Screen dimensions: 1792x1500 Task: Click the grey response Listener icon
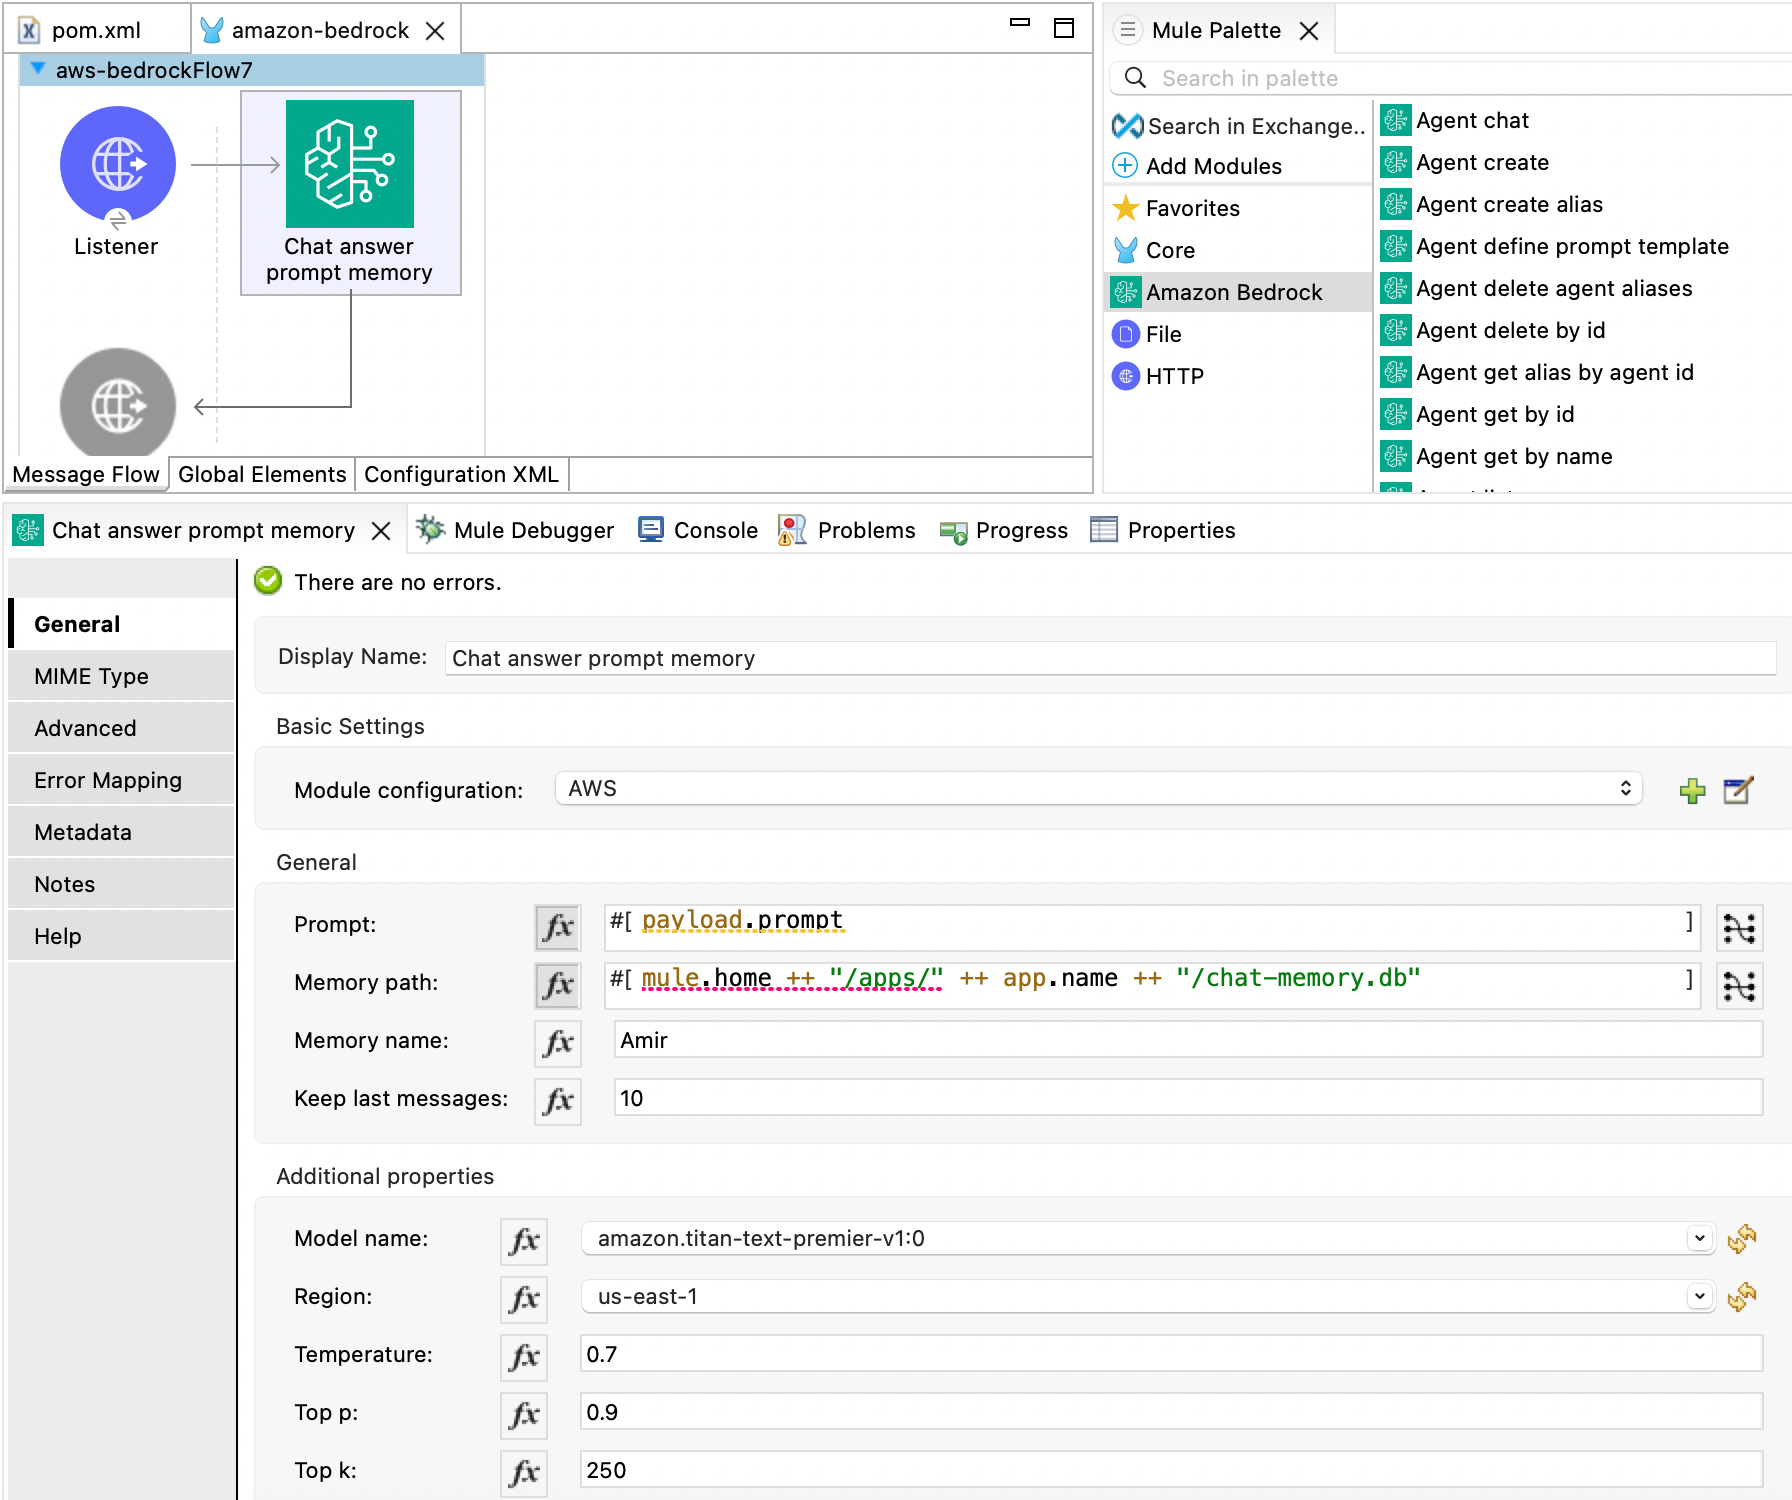pyautogui.click(x=118, y=405)
